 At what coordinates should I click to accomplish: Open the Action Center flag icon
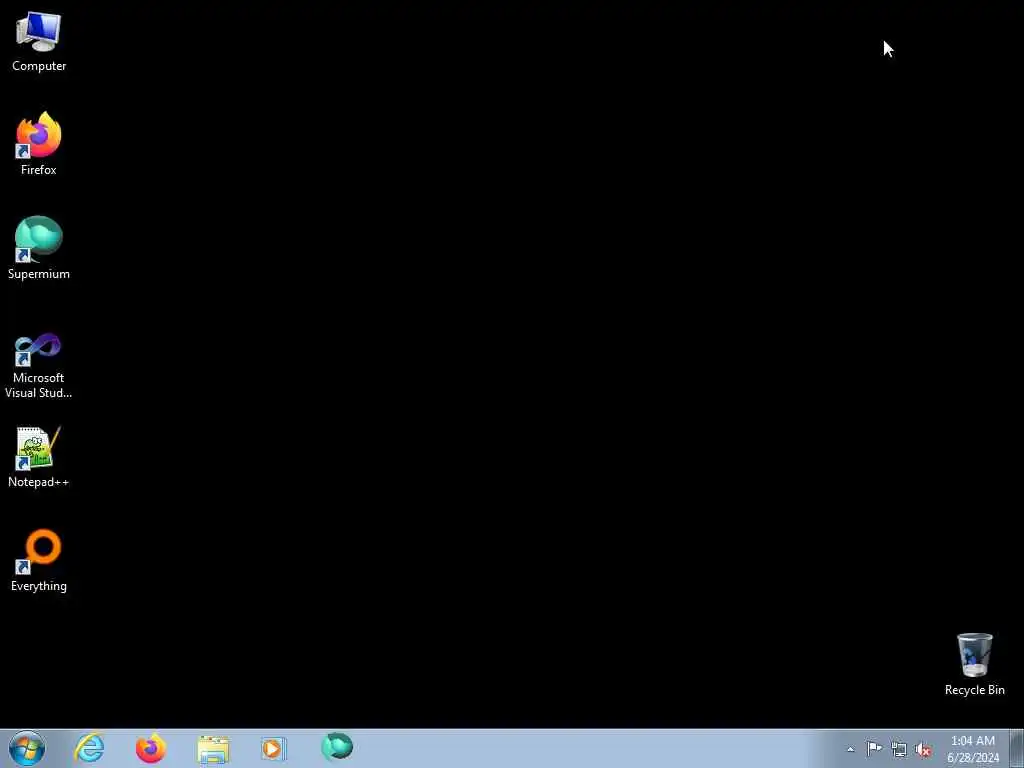click(x=874, y=748)
